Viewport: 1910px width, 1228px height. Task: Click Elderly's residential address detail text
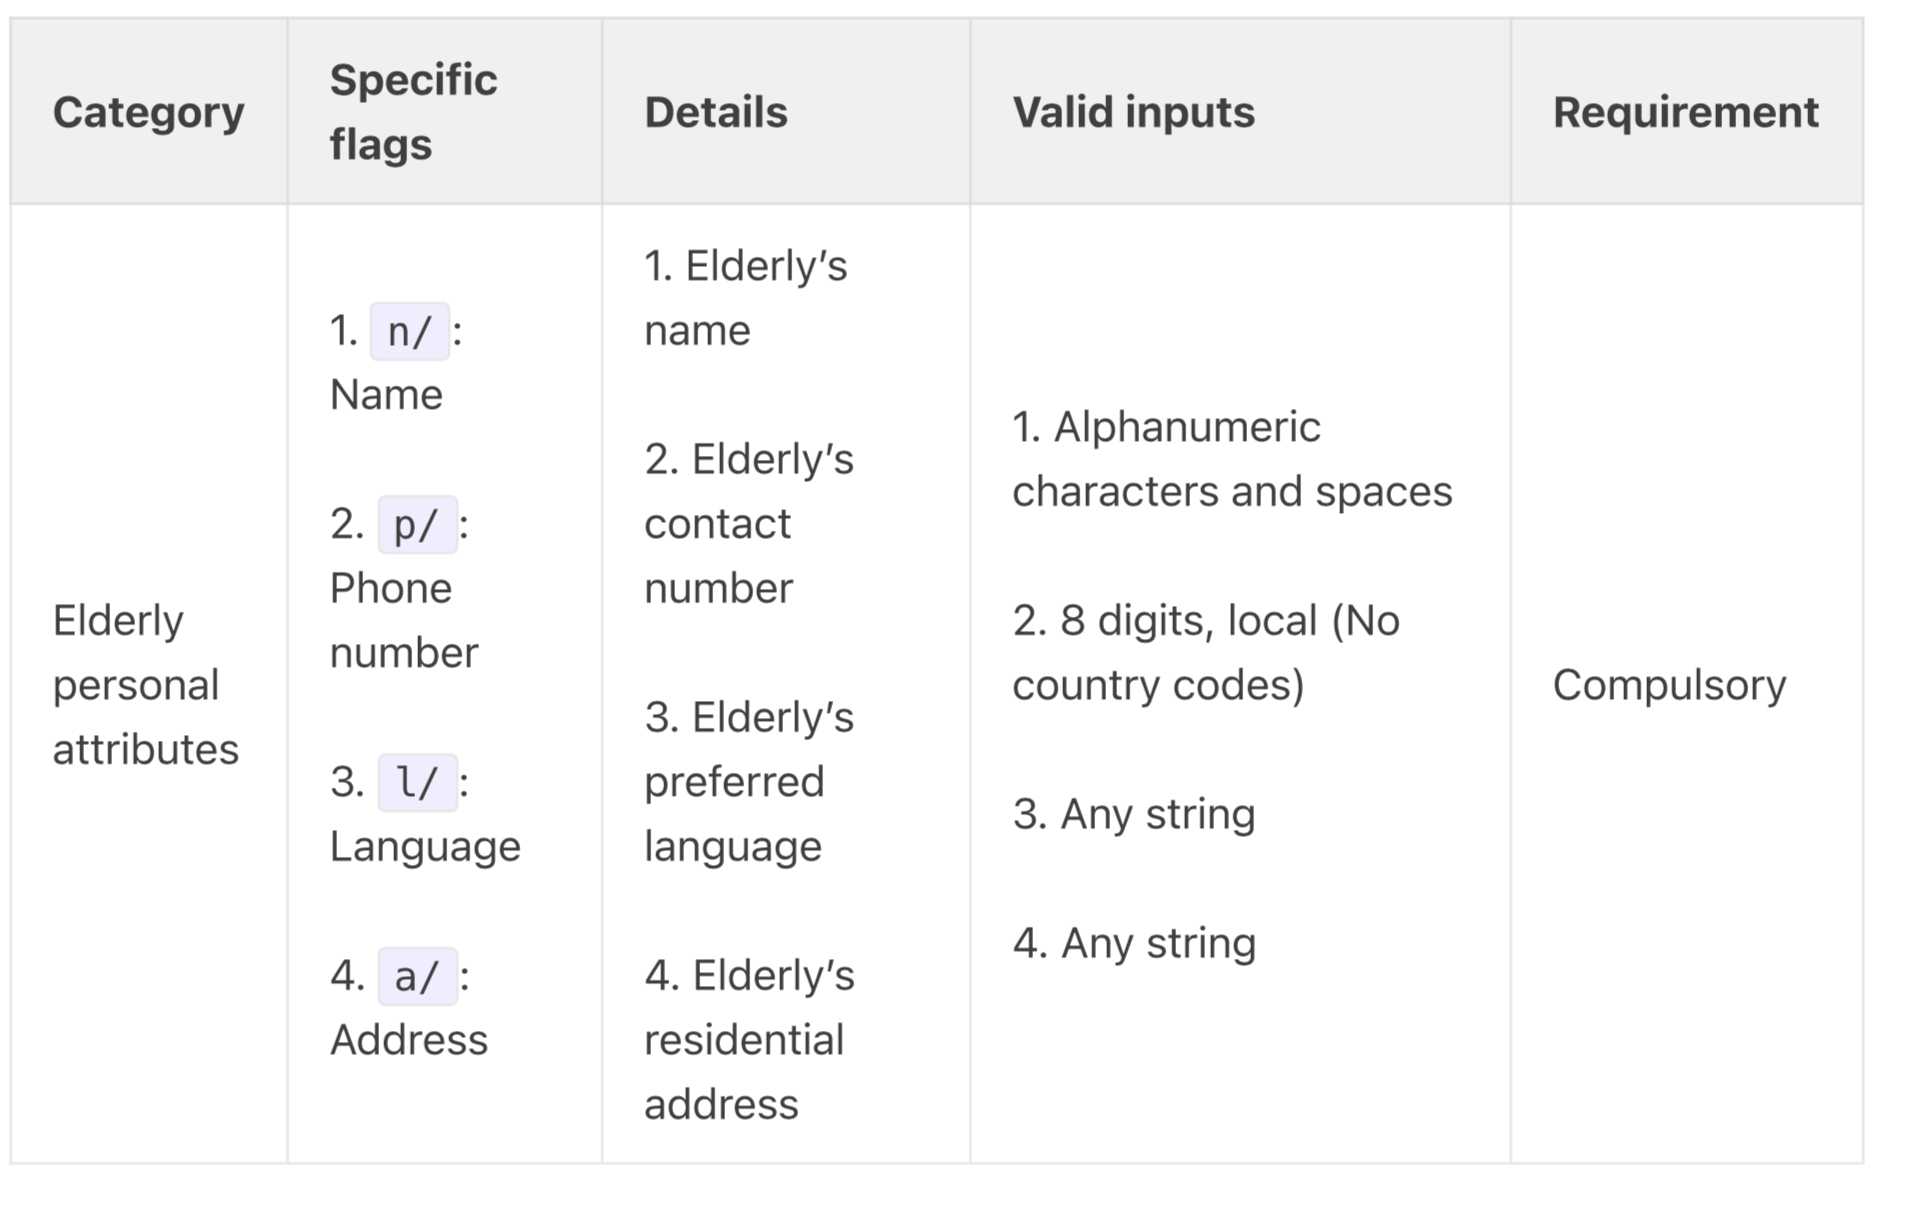pos(747,1039)
